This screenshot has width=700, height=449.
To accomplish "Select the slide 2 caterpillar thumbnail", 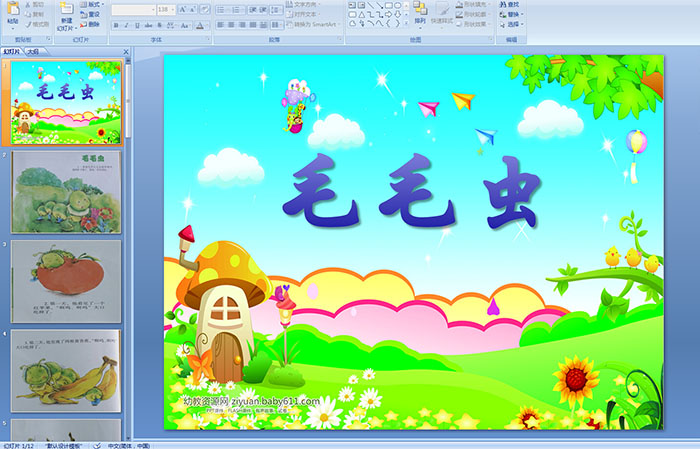I will (x=66, y=192).
